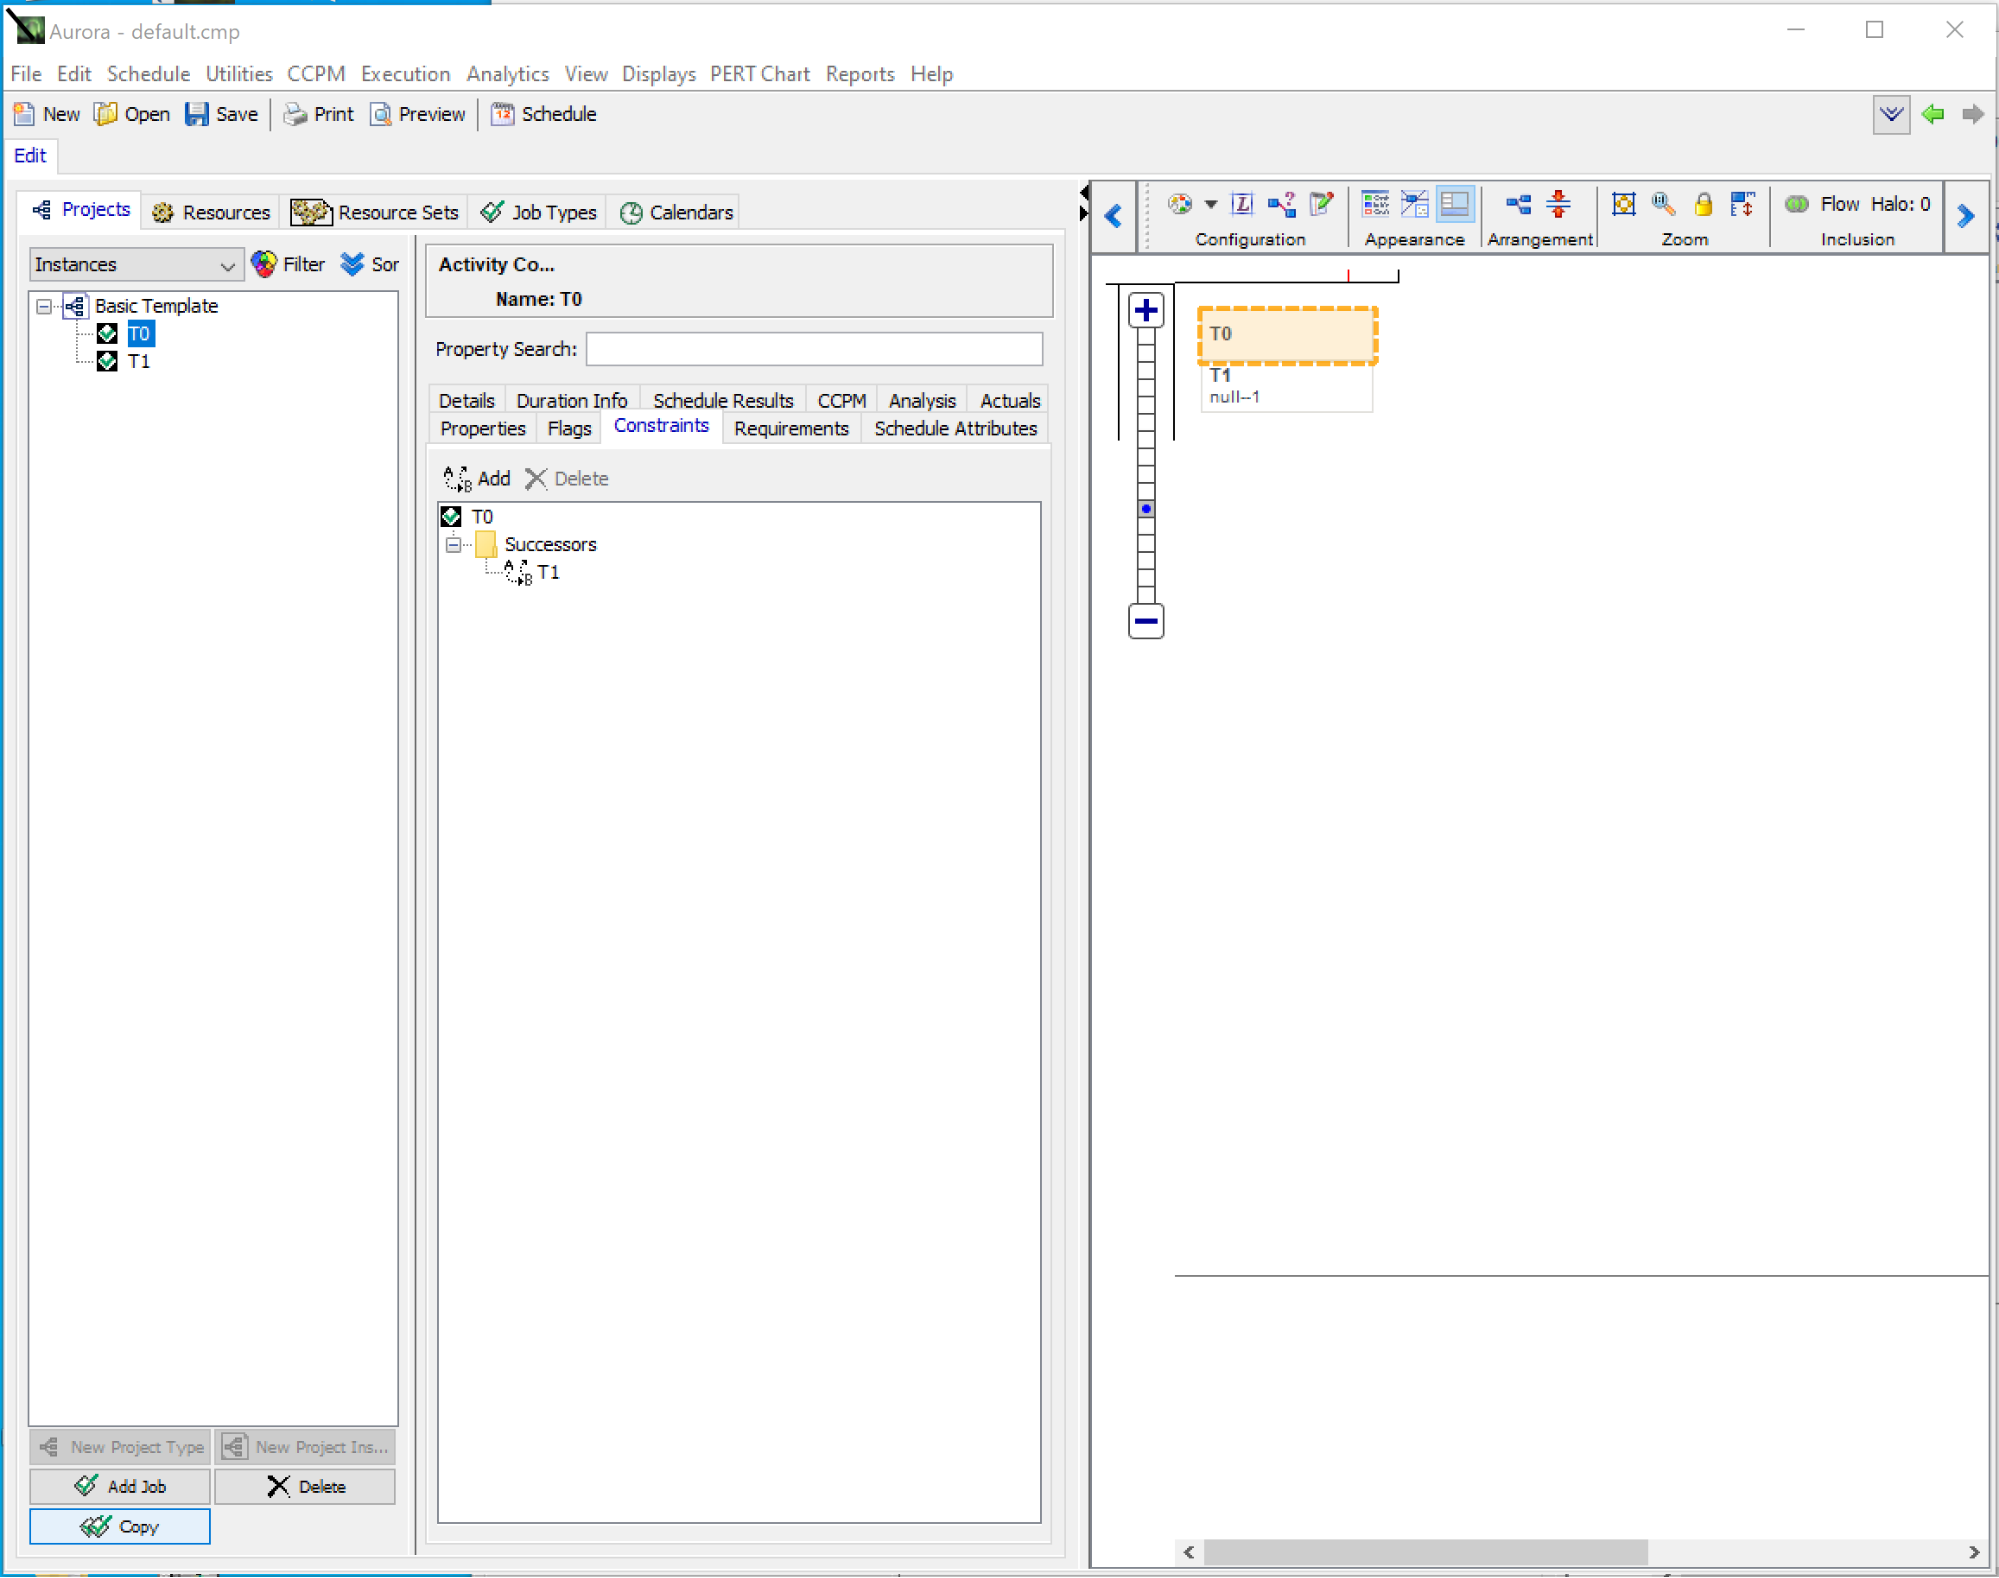Viewport: 1999px width, 1578px height.
Task: Click the Copy button
Action: click(x=120, y=1526)
